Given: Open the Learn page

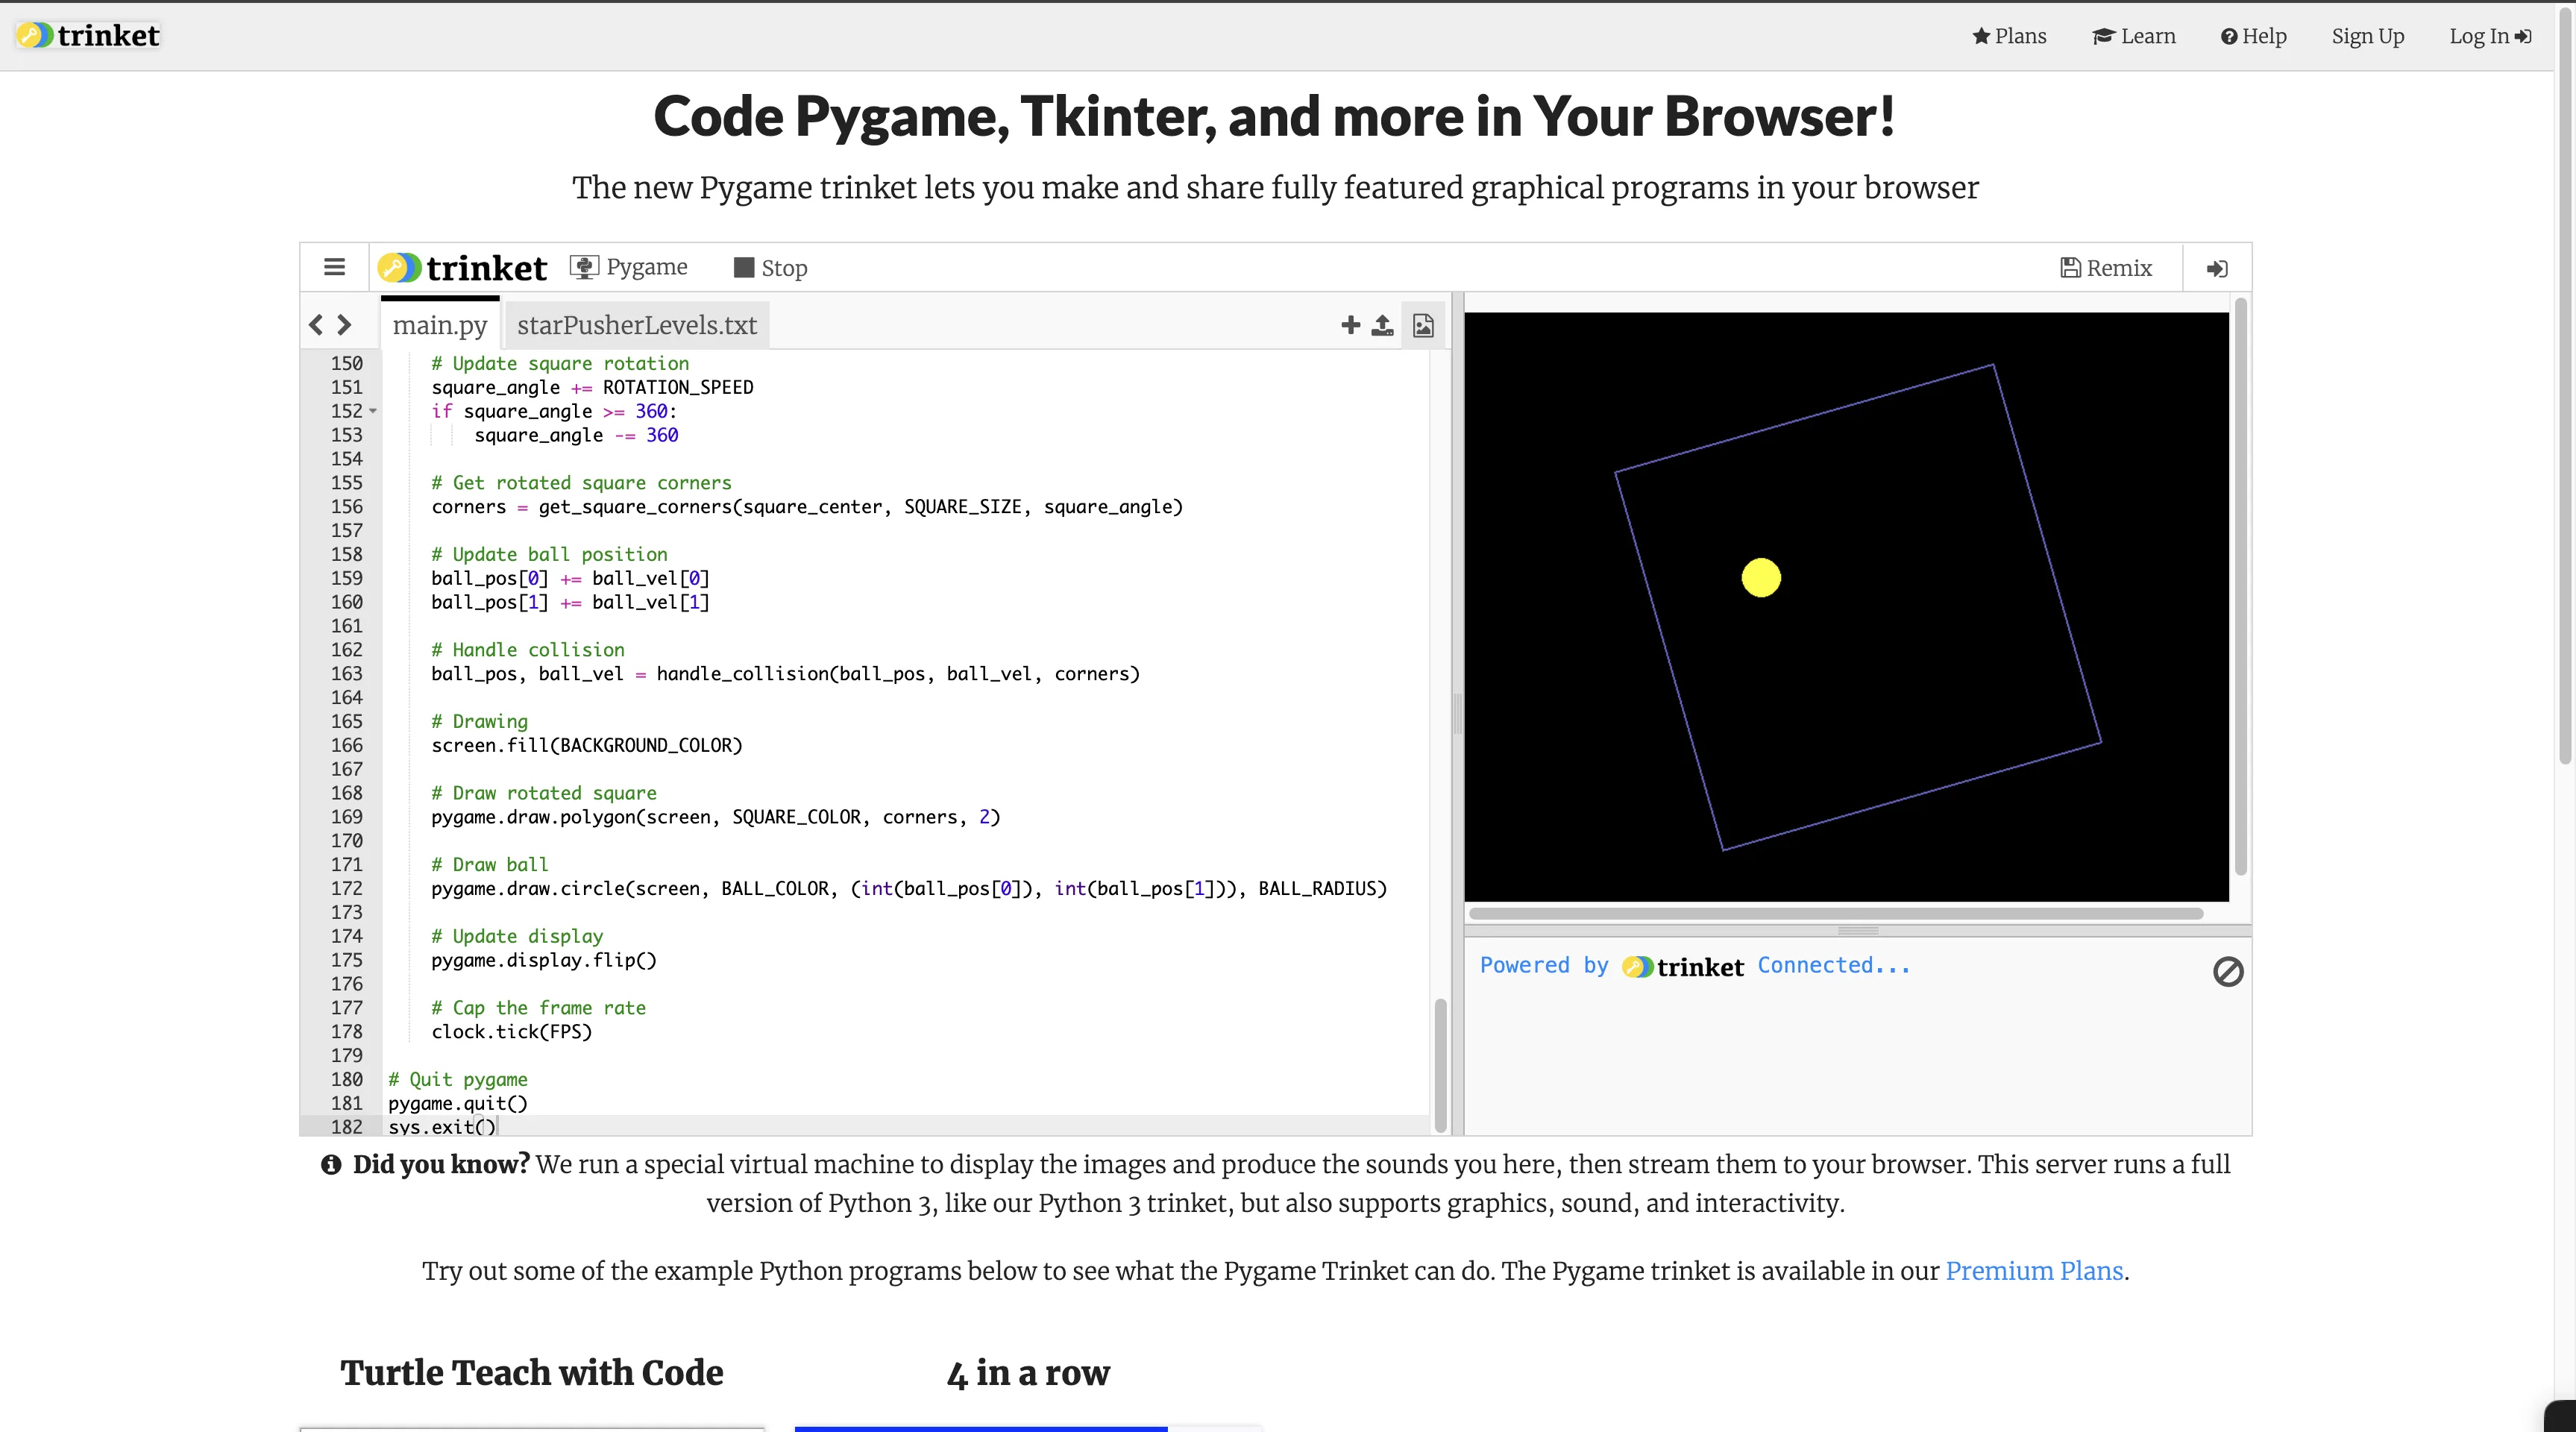Looking at the screenshot, I should [2134, 36].
